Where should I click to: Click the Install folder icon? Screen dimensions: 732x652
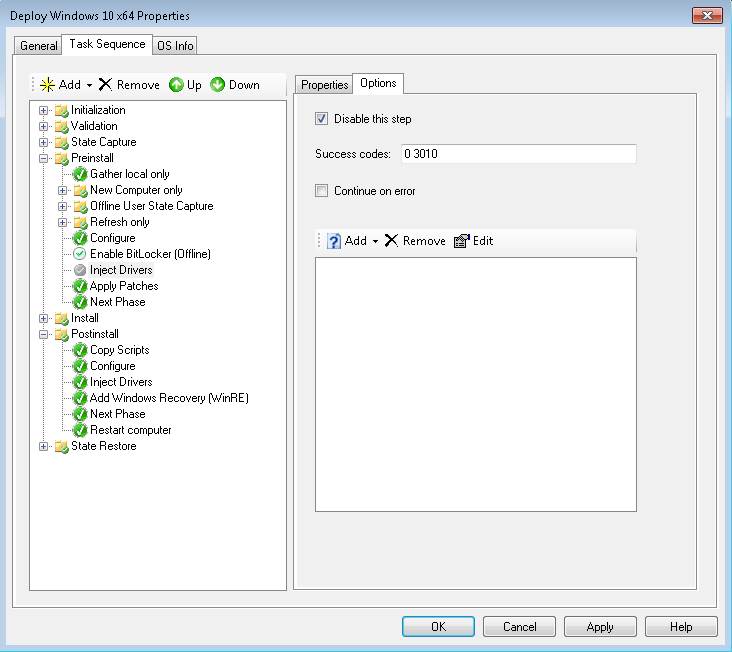[62, 318]
